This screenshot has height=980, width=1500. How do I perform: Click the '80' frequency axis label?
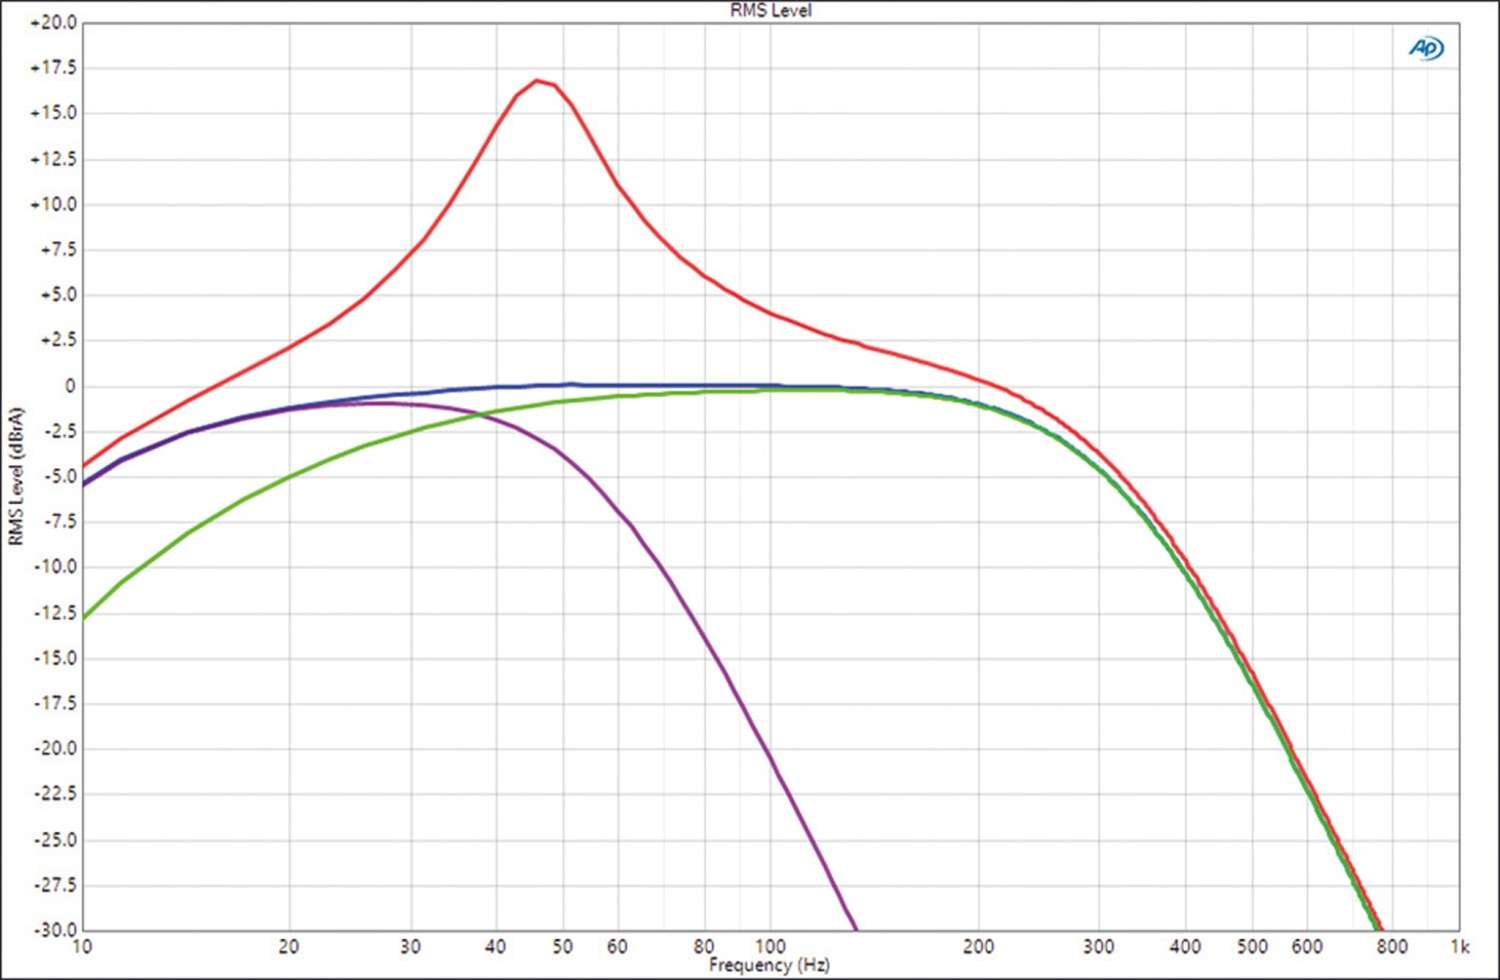click(x=704, y=946)
